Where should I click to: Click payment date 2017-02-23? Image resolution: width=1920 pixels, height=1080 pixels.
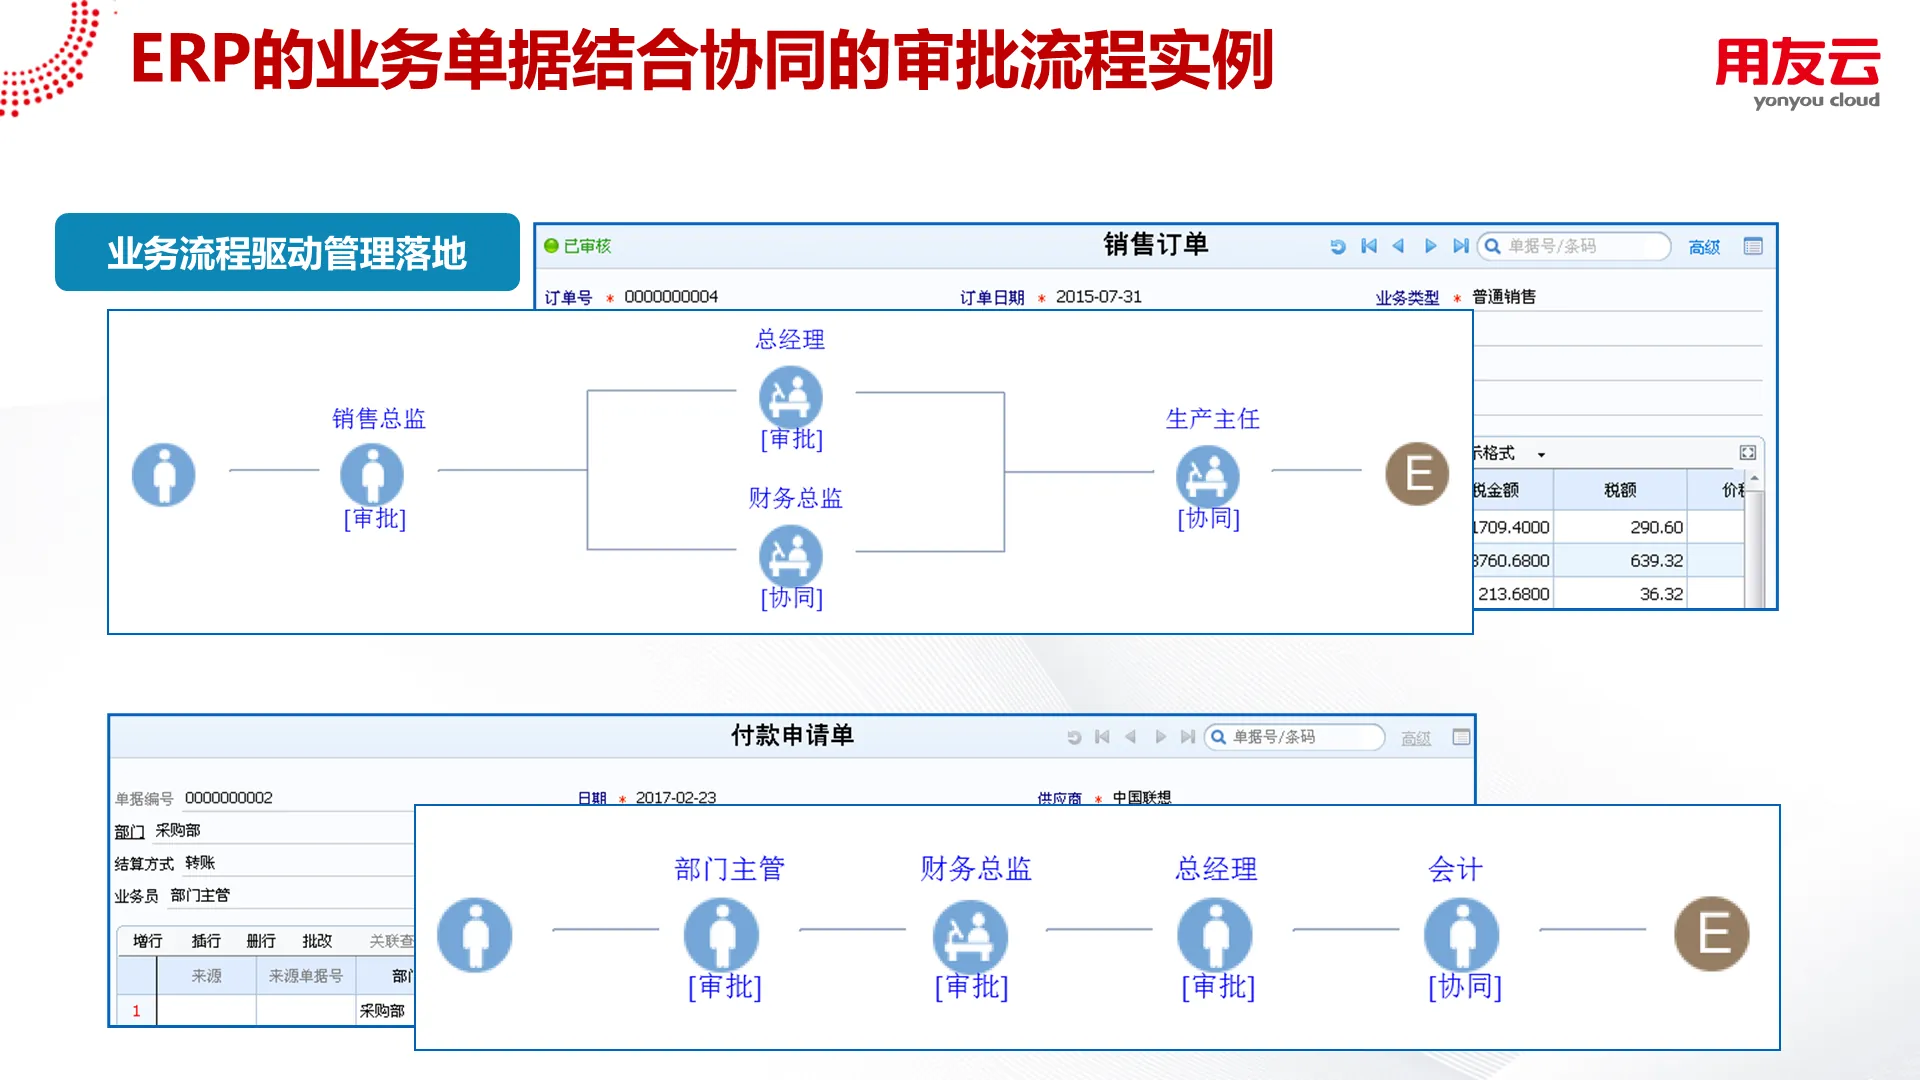click(x=676, y=797)
